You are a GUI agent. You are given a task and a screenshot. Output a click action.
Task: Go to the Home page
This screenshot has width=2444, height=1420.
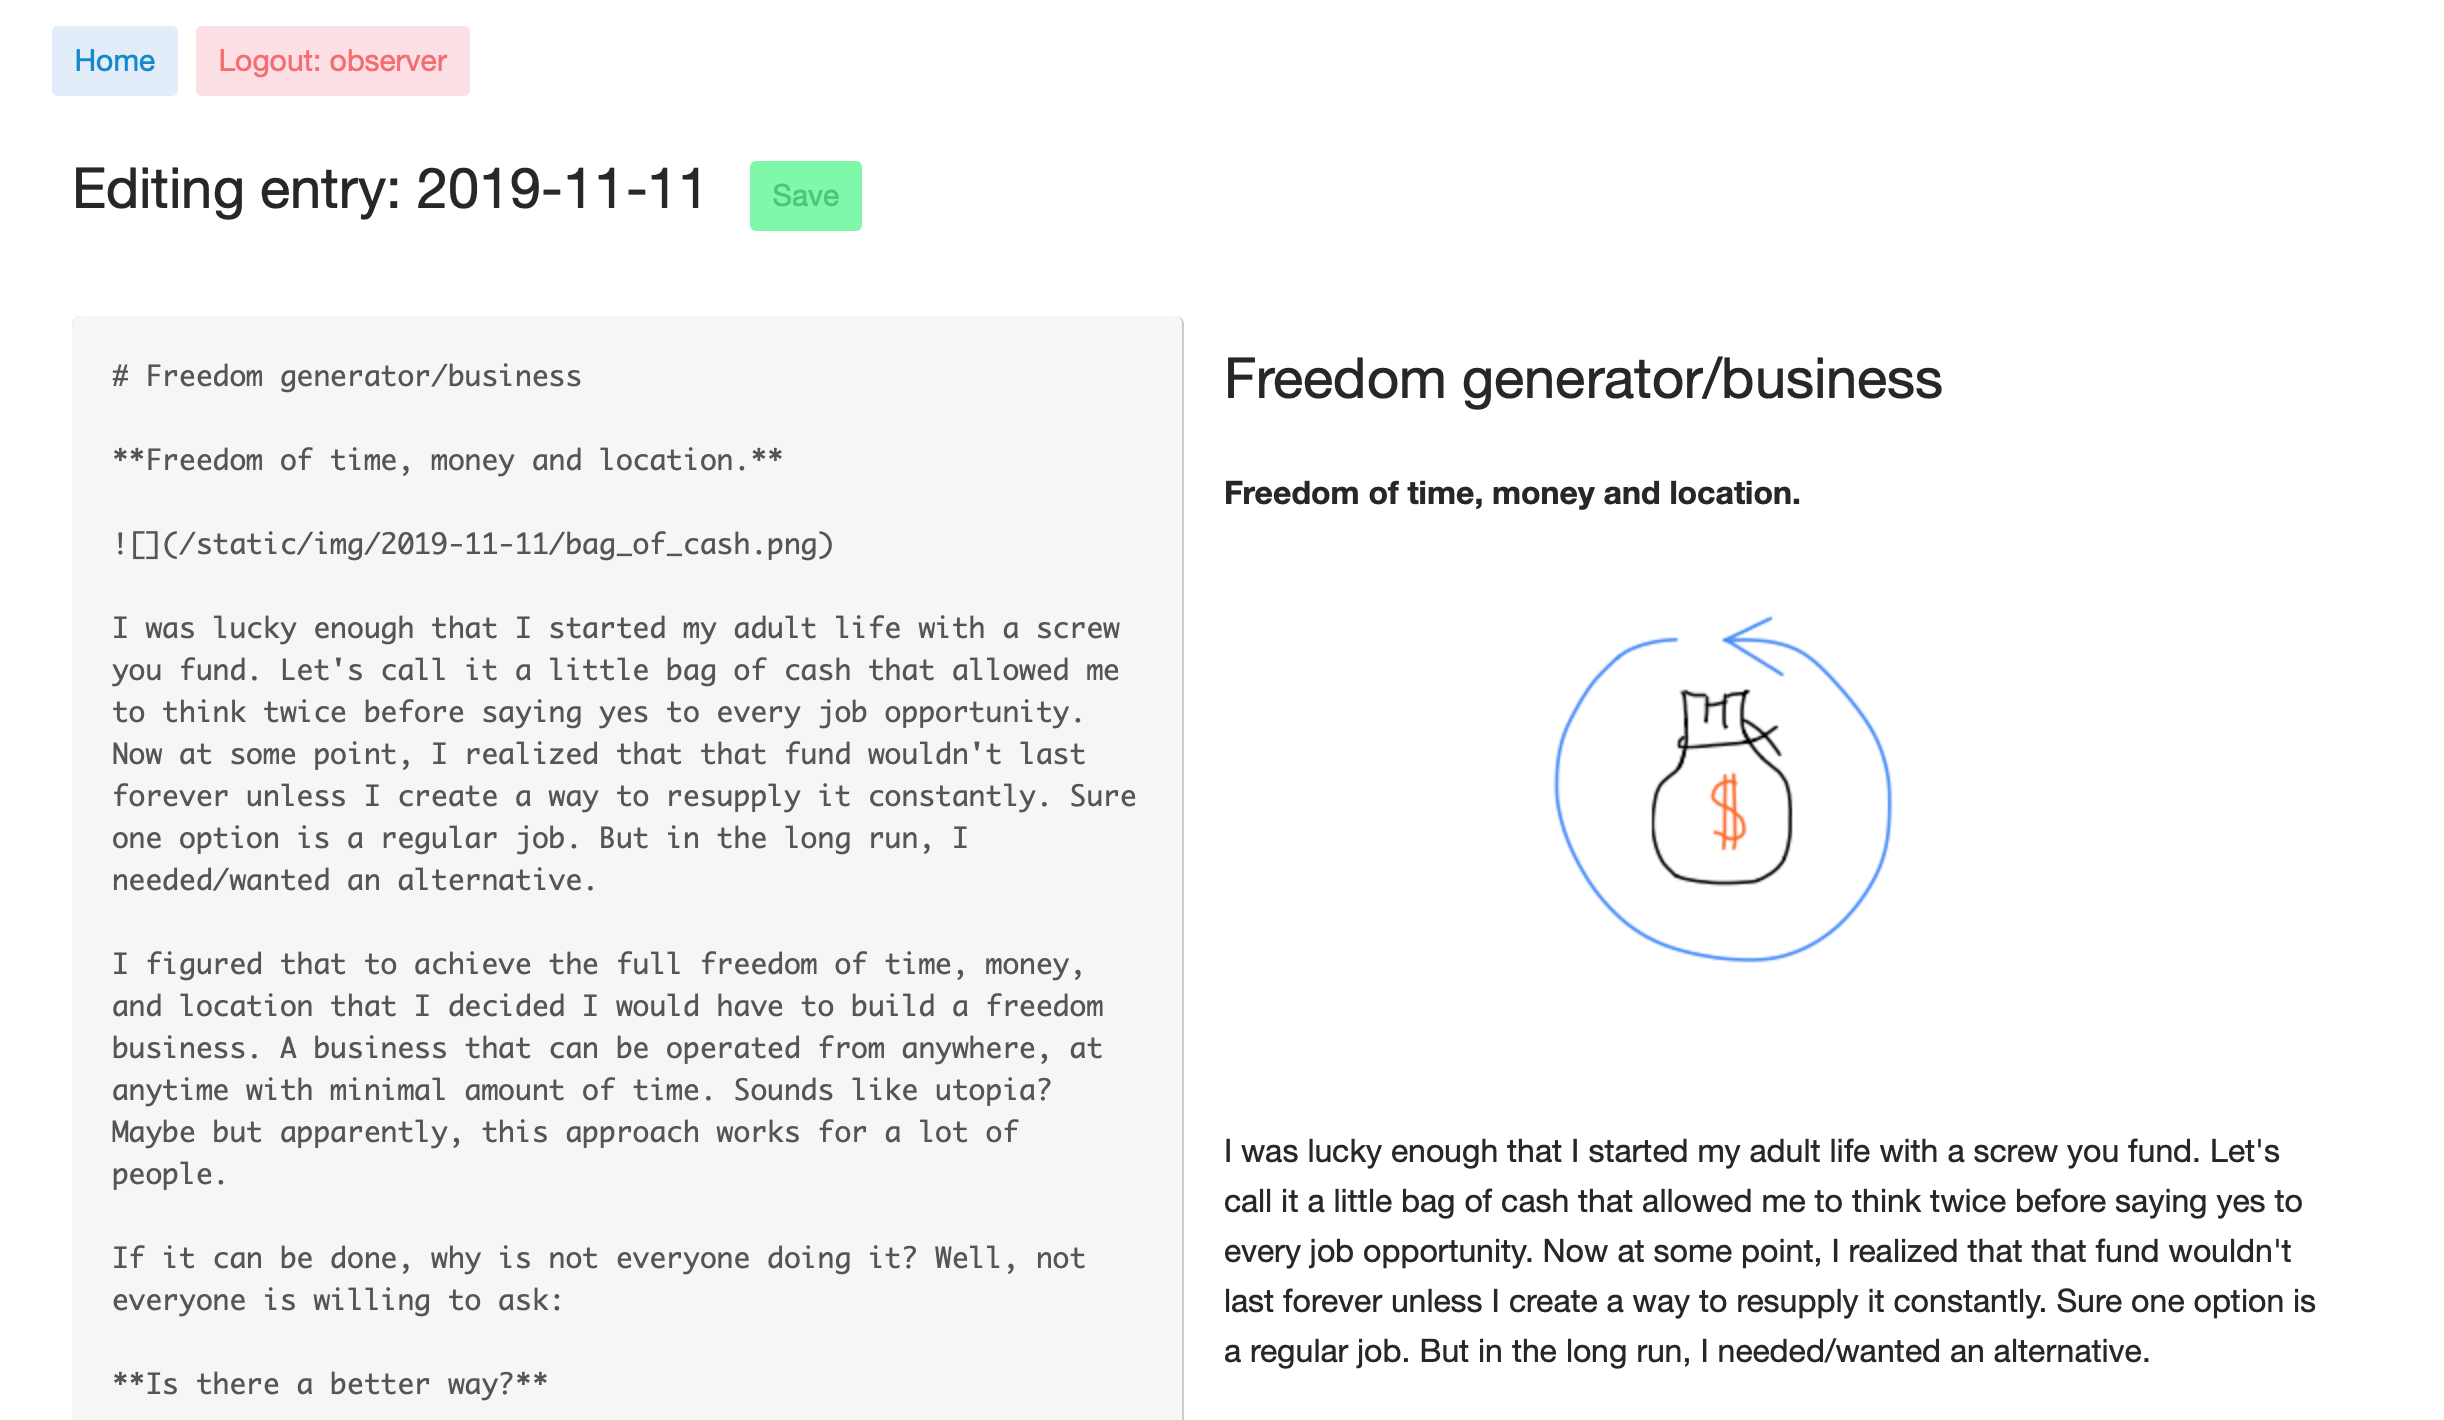click(x=114, y=61)
